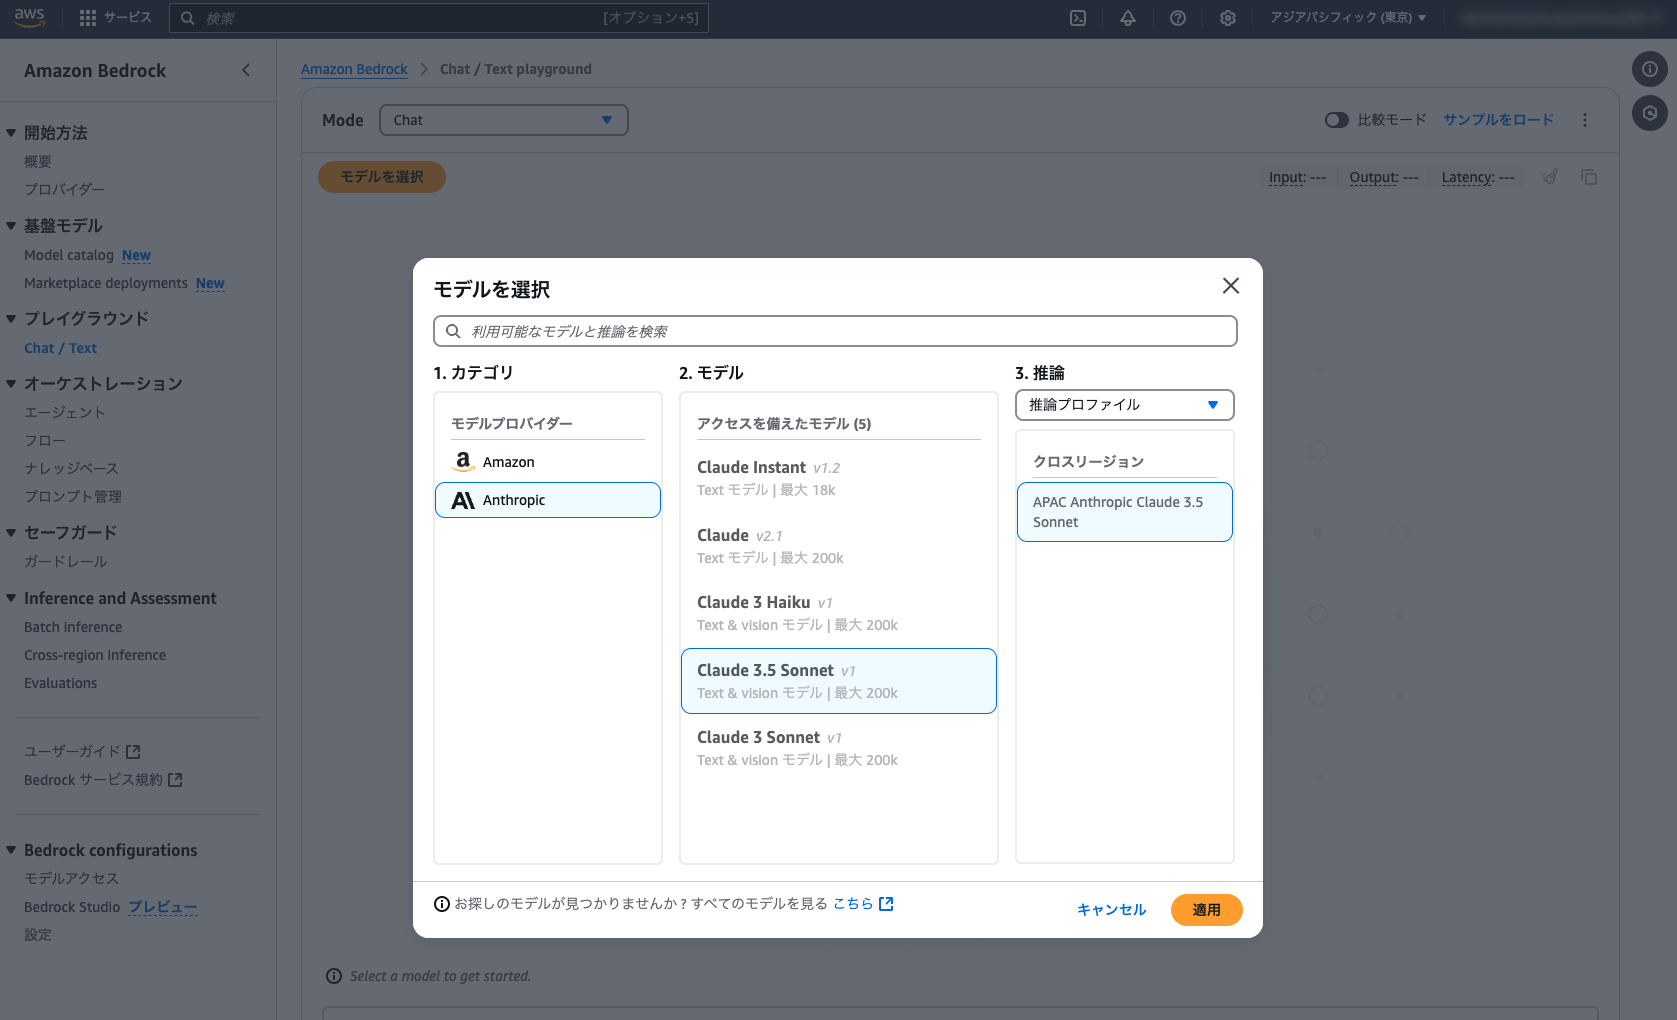Image resolution: width=1677 pixels, height=1020 pixels.
Task: Open Marketplace deployments in sidebar
Action: click(106, 283)
